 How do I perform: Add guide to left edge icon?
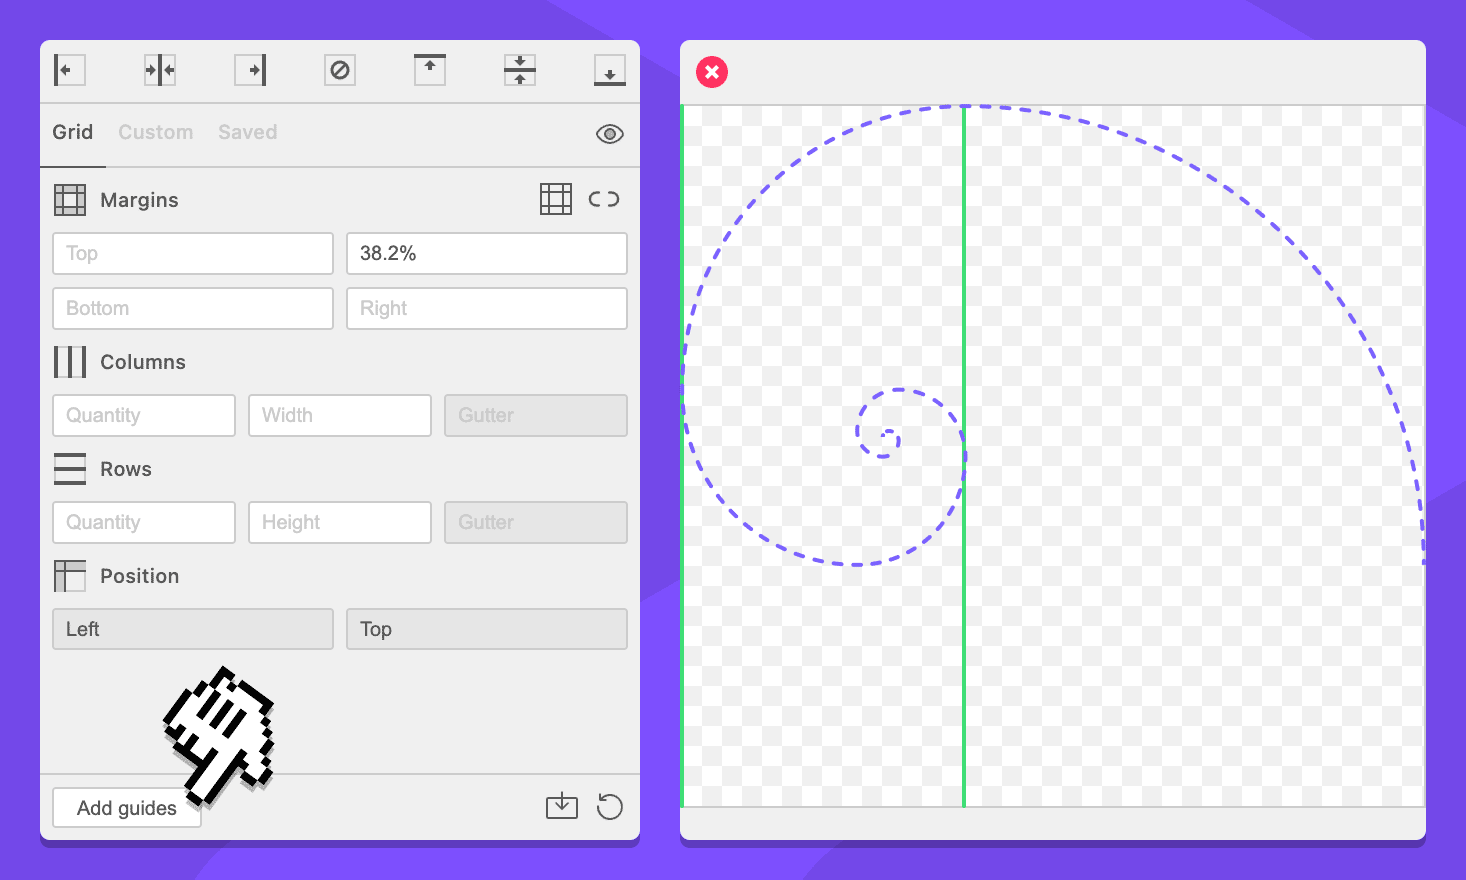[x=69, y=70]
